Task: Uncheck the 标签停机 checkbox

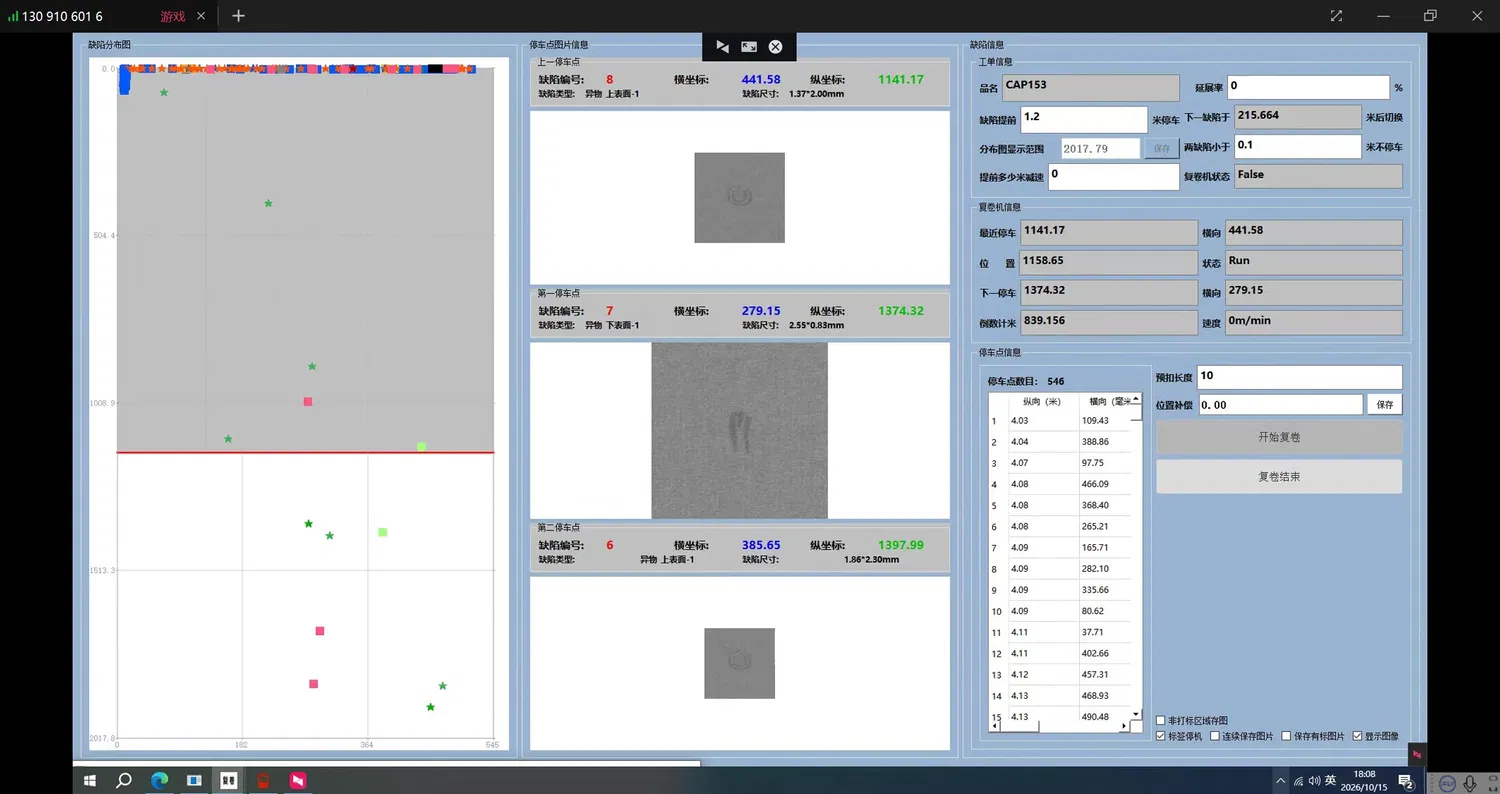Action: [1161, 736]
